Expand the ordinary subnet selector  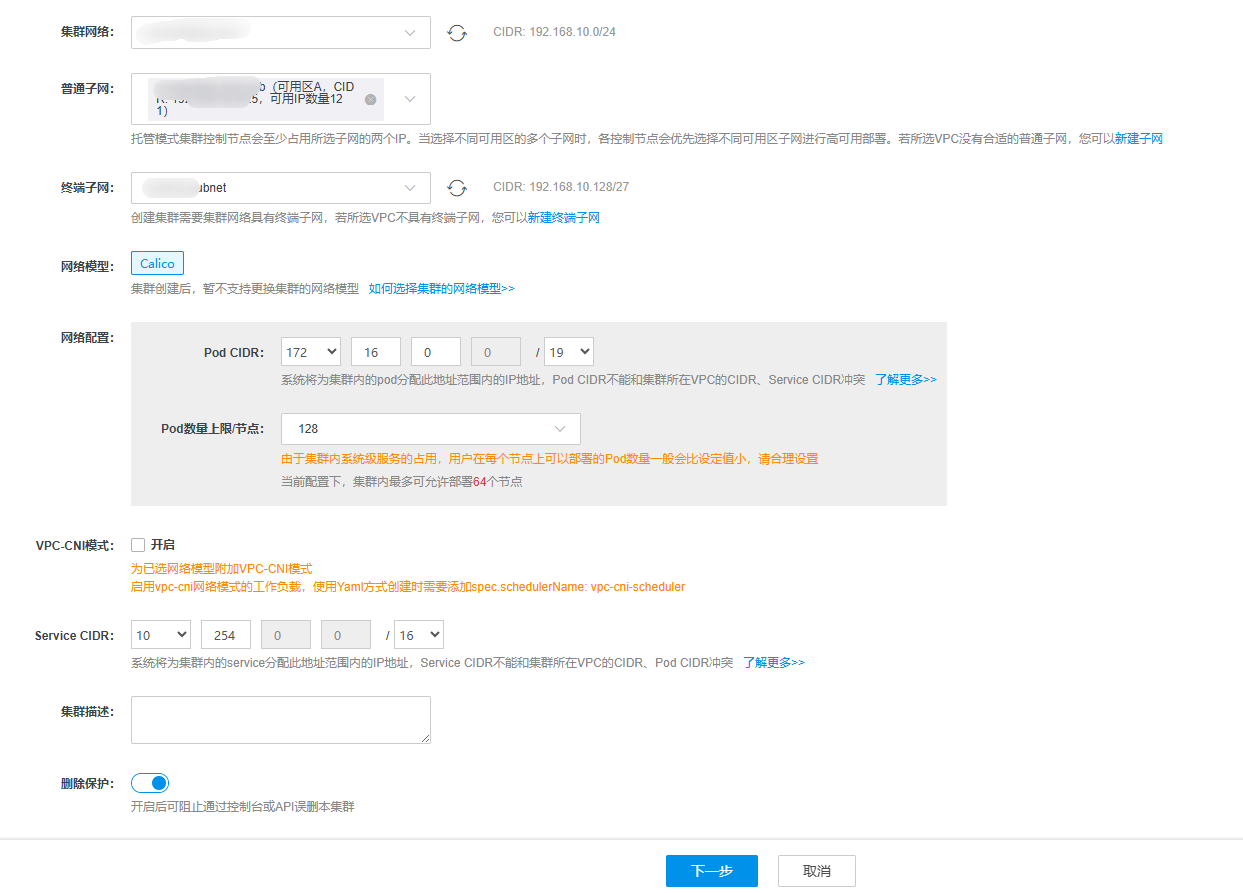(x=410, y=99)
